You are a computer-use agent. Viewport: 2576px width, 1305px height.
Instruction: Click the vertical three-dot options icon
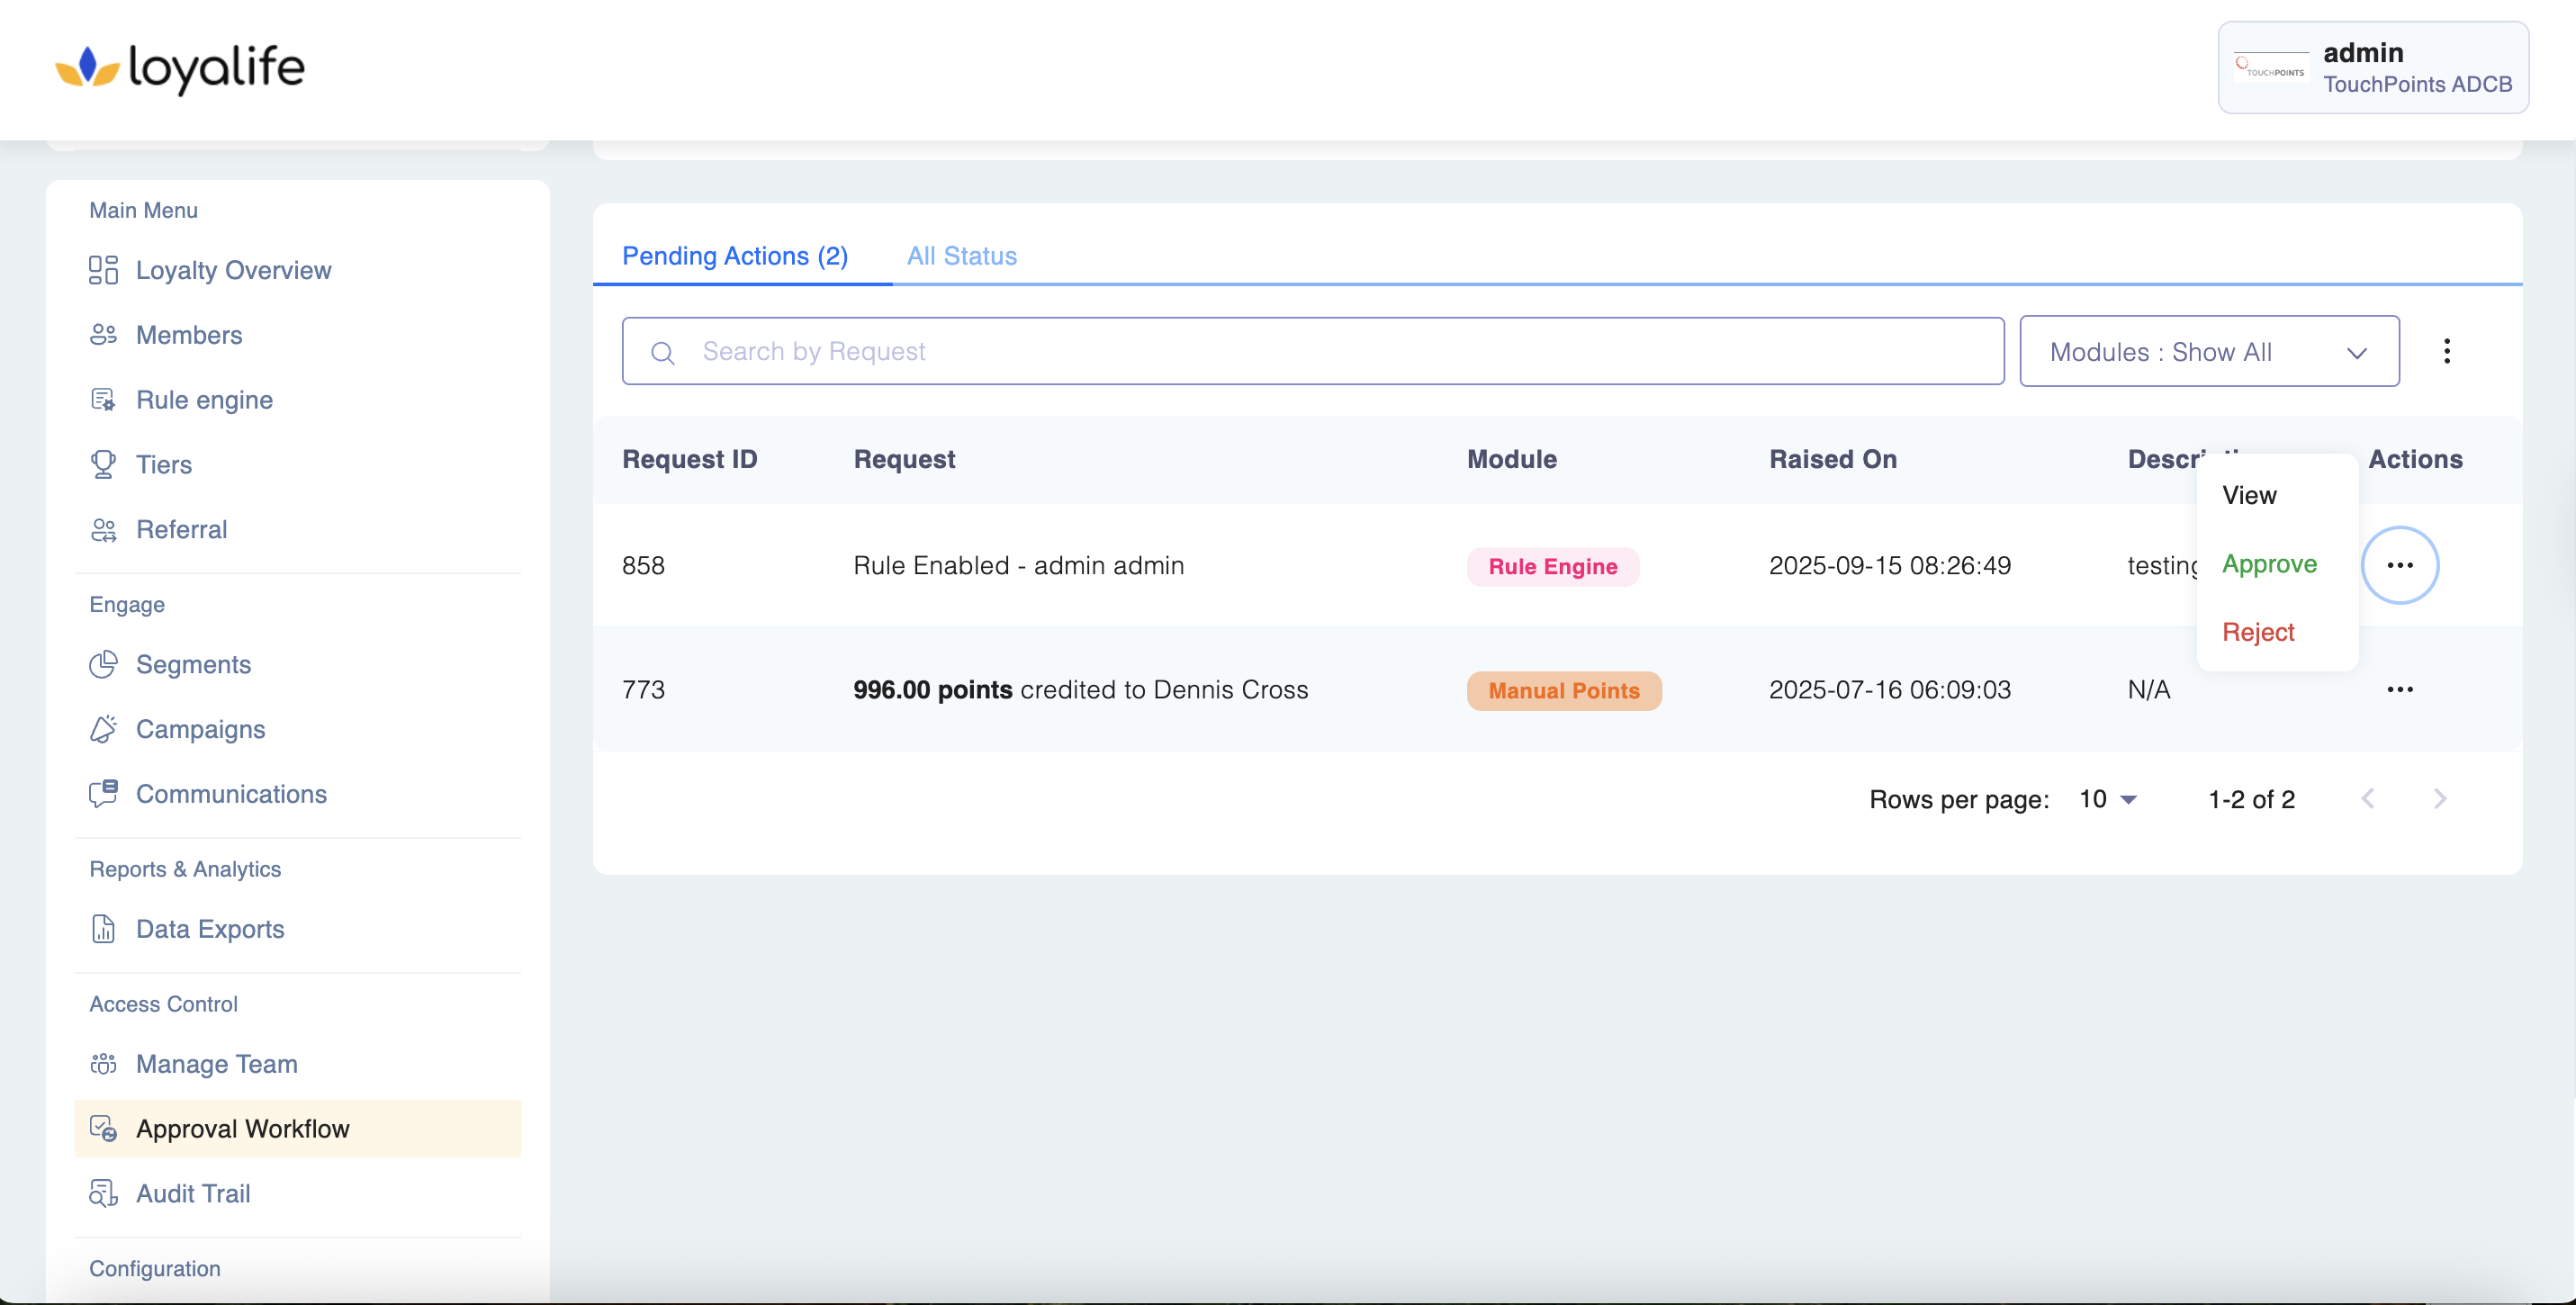tap(2446, 351)
